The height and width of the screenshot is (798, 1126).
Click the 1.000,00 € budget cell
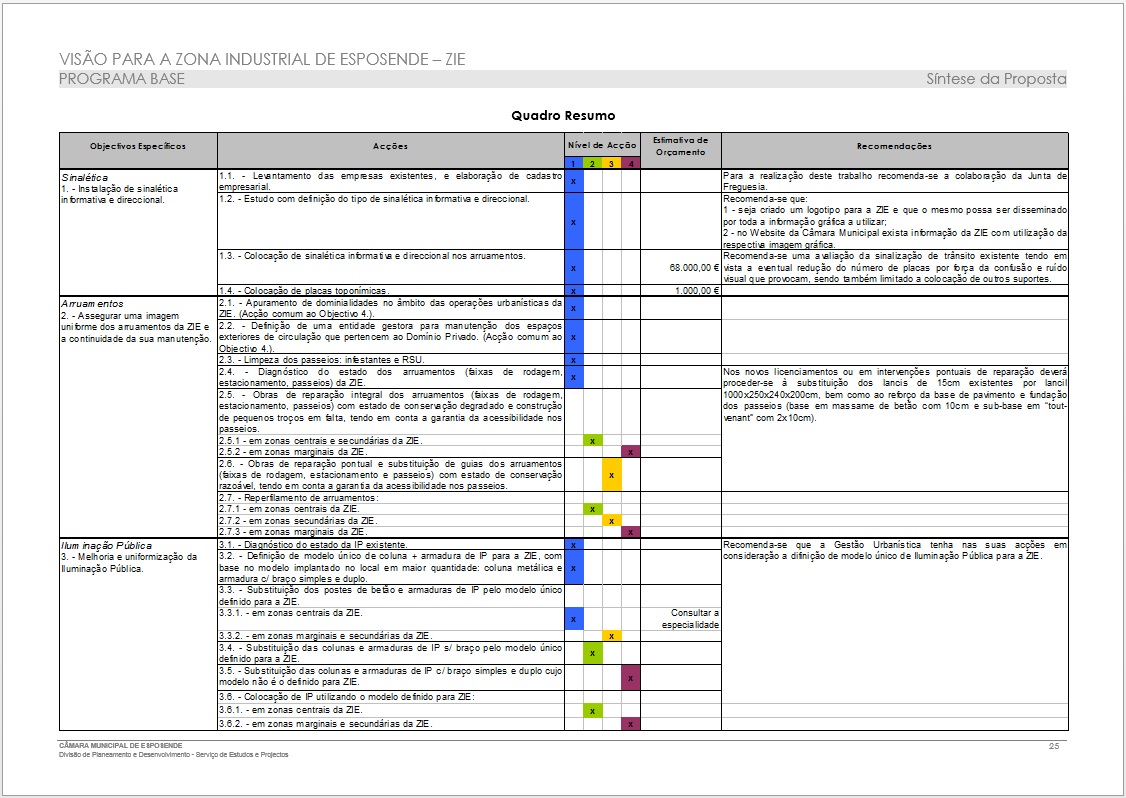[696, 291]
